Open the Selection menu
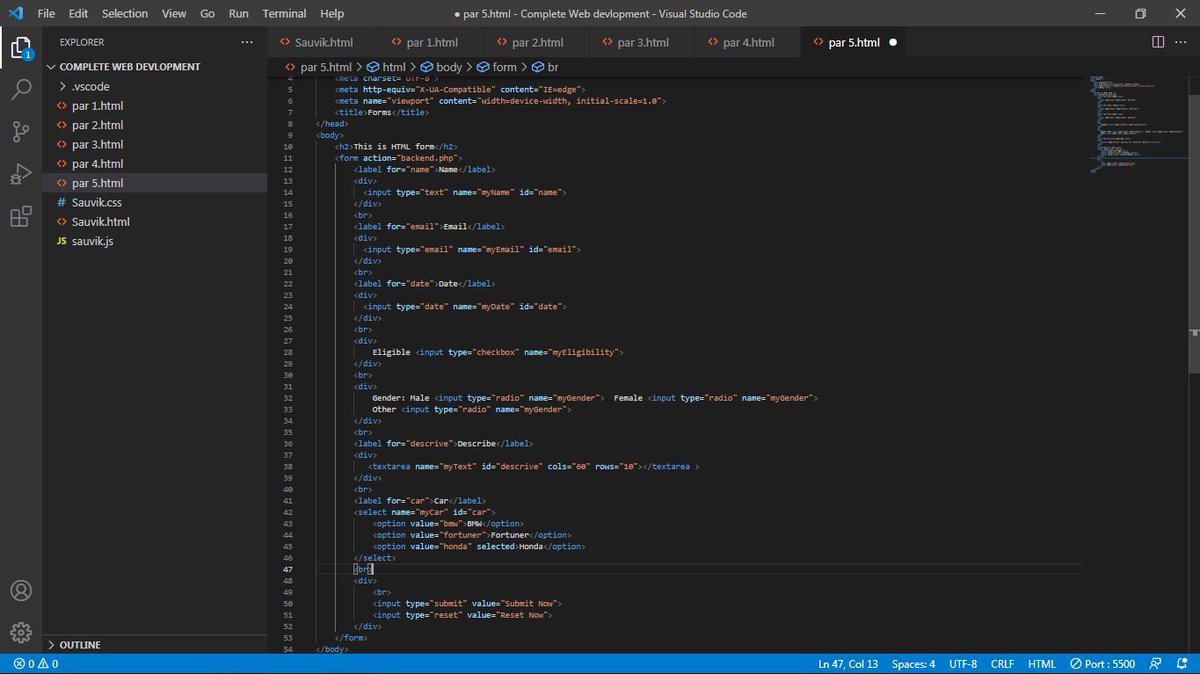This screenshot has height=674, width=1200. coord(125,14)
